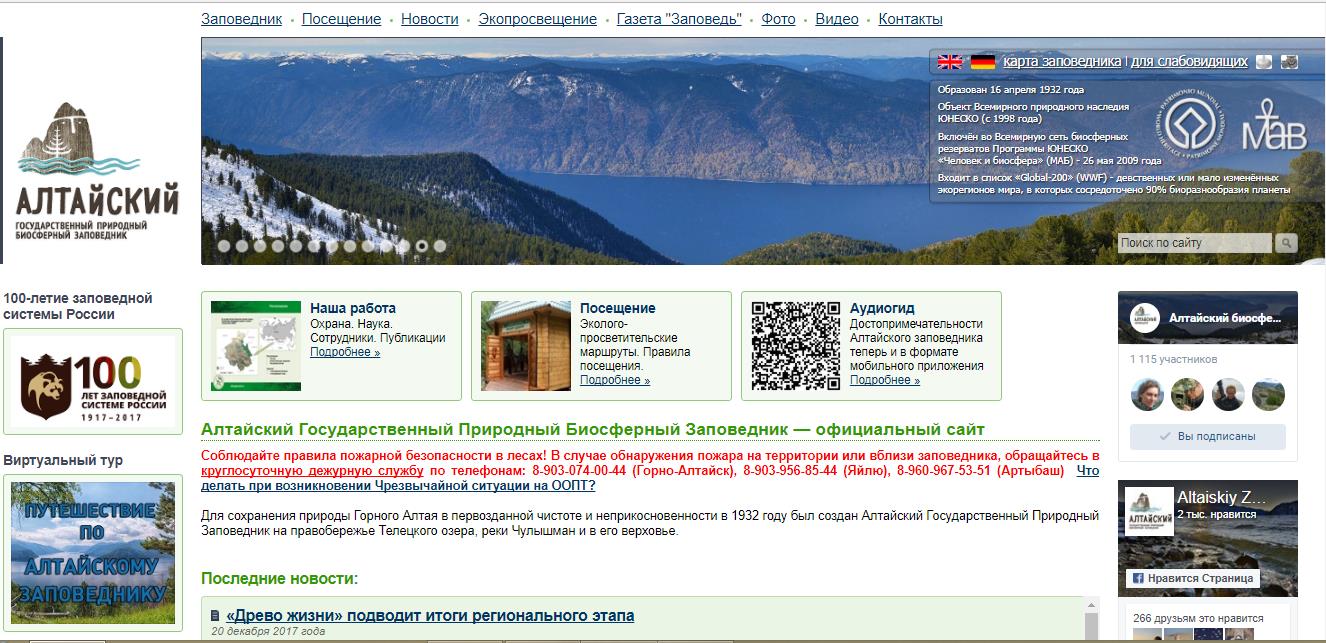Viewport: 1326px width, 643px height.
Task: Click the search magnifier button
Action: point(1287,243)
